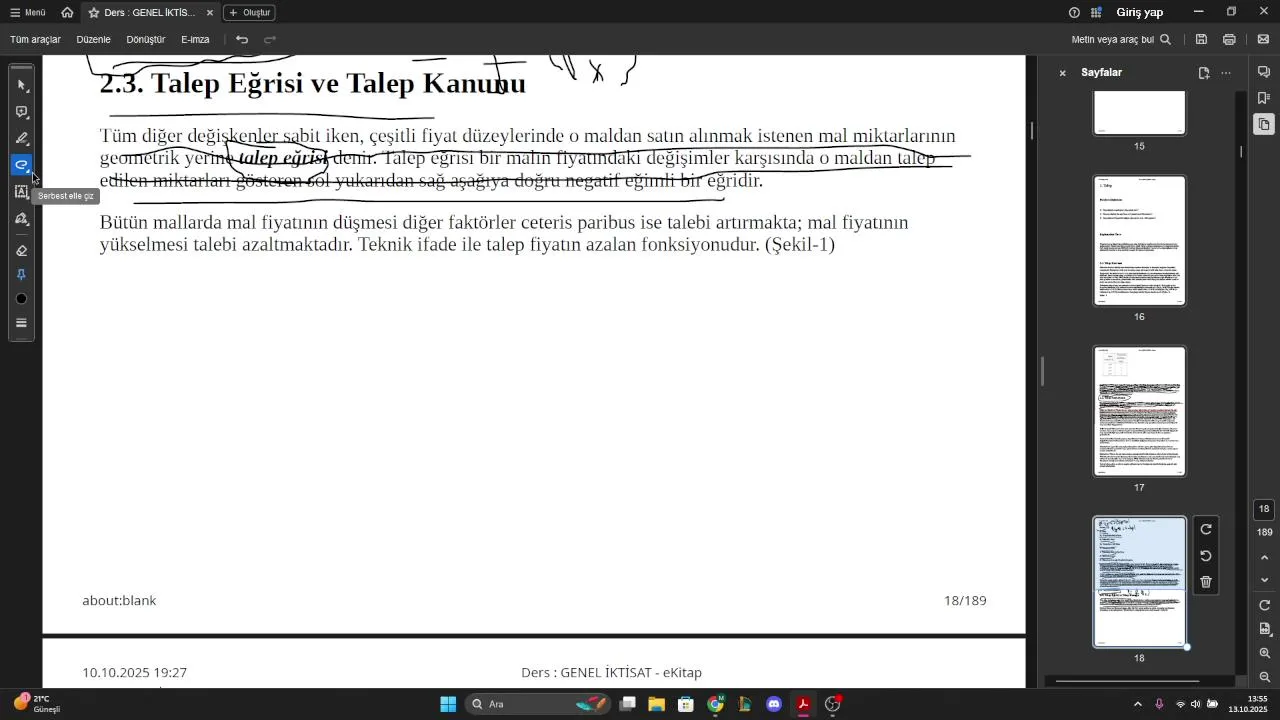This screenshot has height=720, width=1280.
Task: Open the comments panel icon
Action: click(1264, 72)
